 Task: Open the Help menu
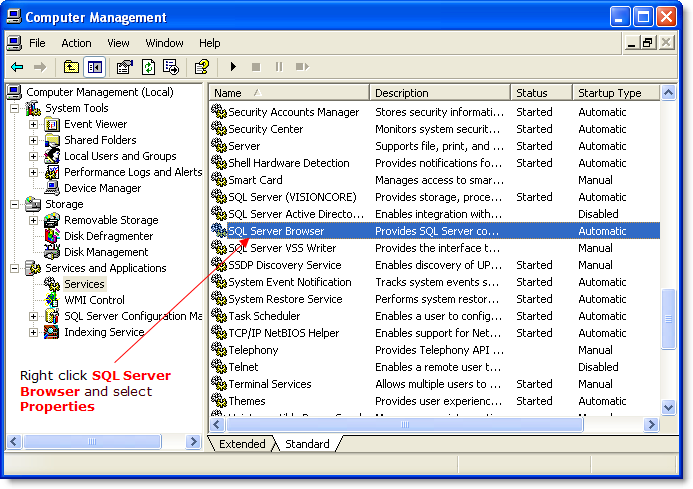[x=209, y=43]
